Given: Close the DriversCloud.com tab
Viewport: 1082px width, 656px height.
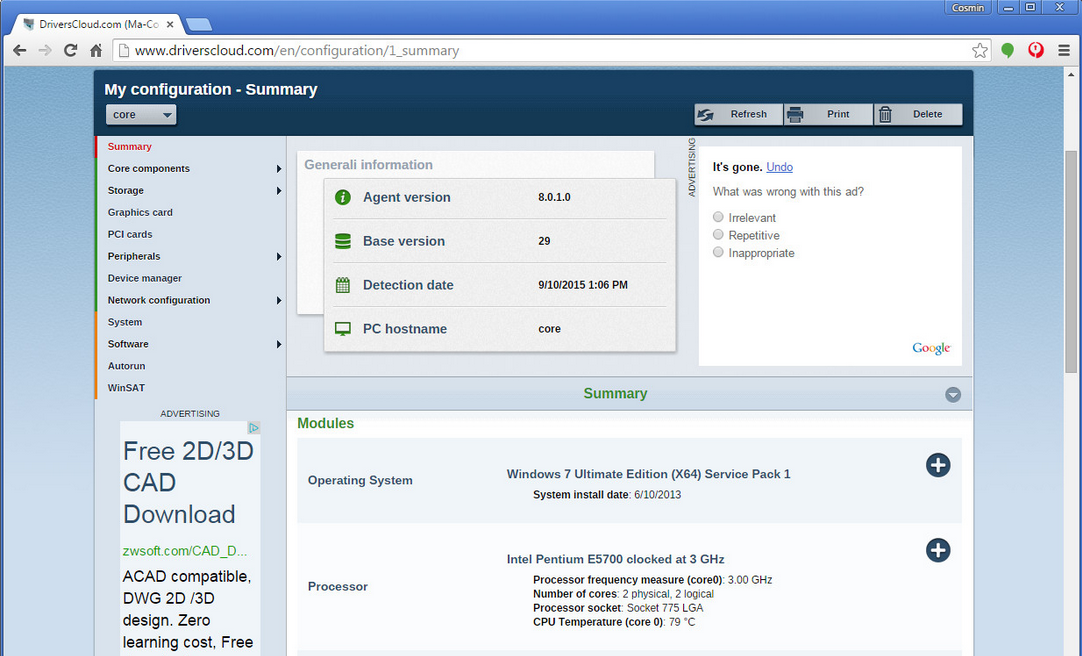Looking at the screenshot, I should 170,24.
